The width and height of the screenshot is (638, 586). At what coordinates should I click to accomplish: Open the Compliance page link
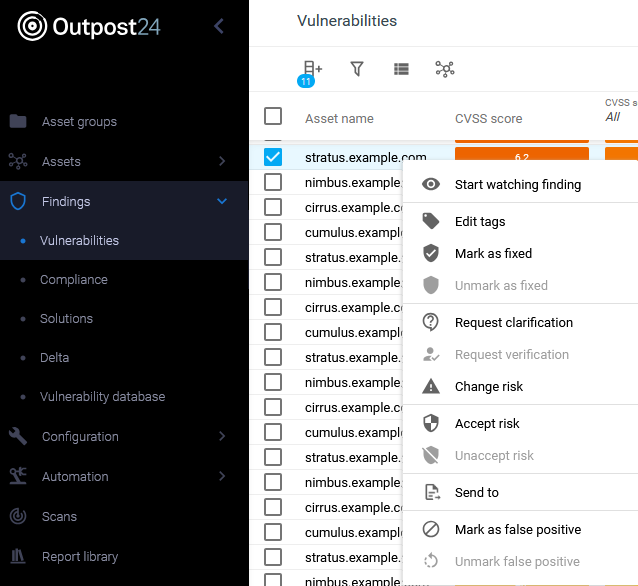coord(73,280)
